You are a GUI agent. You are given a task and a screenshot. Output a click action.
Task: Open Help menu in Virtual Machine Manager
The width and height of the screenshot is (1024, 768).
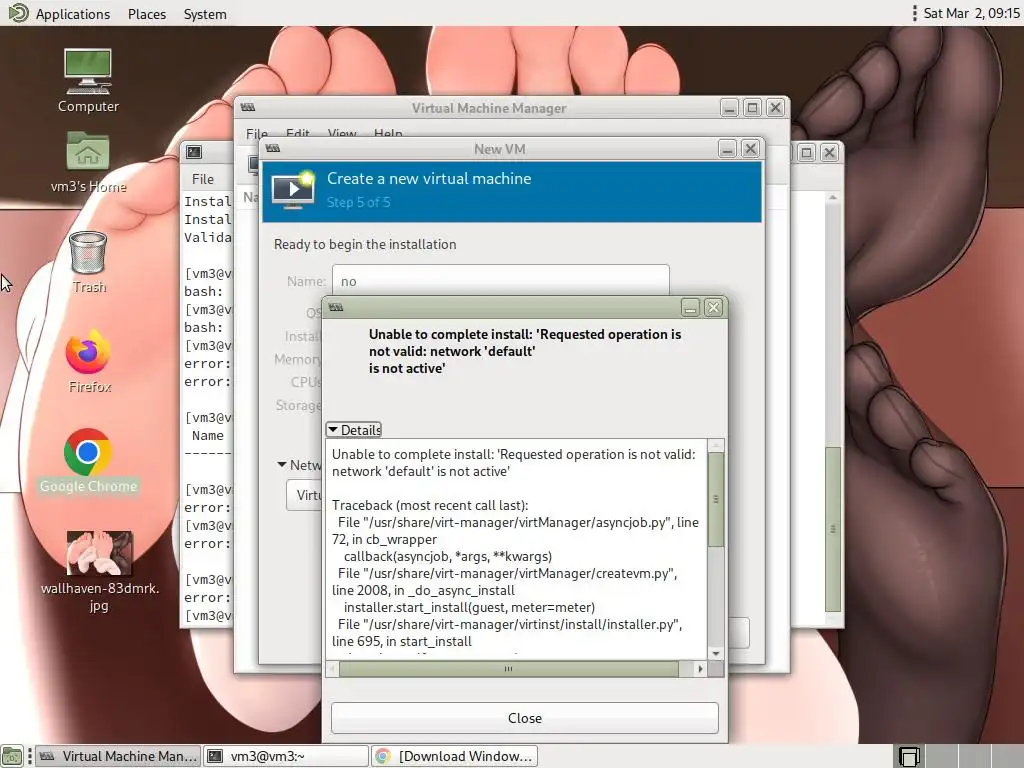388,133
